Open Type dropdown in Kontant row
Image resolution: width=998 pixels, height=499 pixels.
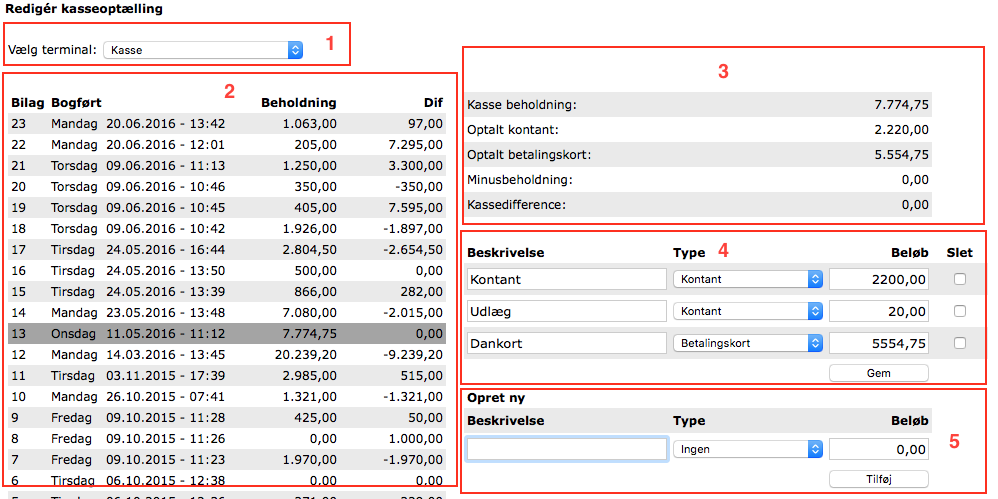tap(747, 280)
